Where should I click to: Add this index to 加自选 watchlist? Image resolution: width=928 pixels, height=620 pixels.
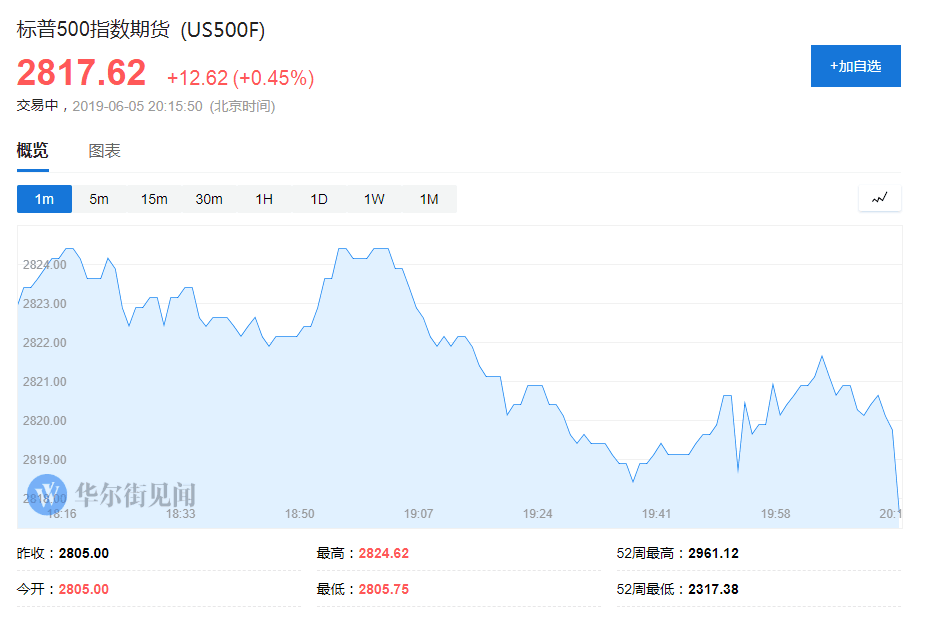click(x=855, y=66)
